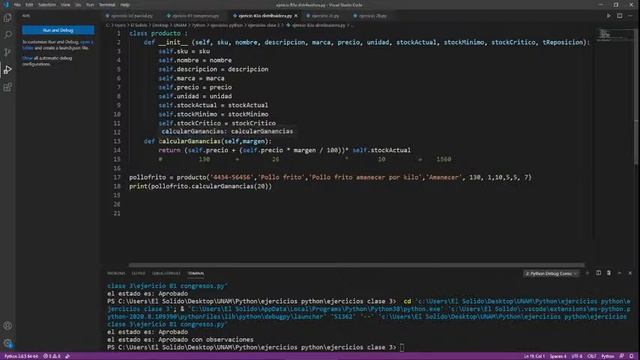Image resolution: width=640 pixels, height=360 pixels.
Task: Run the Python file with play icon
Action: [x=609, y=16]
